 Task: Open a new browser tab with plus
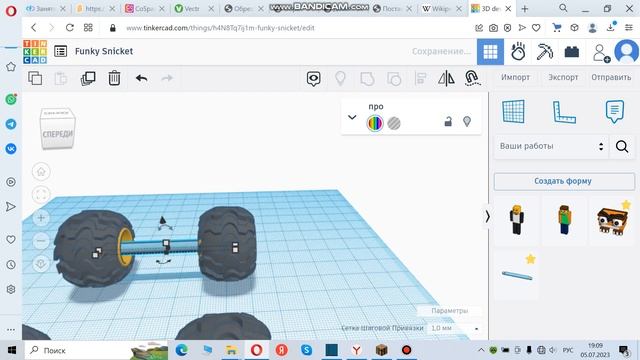[524, 9]
